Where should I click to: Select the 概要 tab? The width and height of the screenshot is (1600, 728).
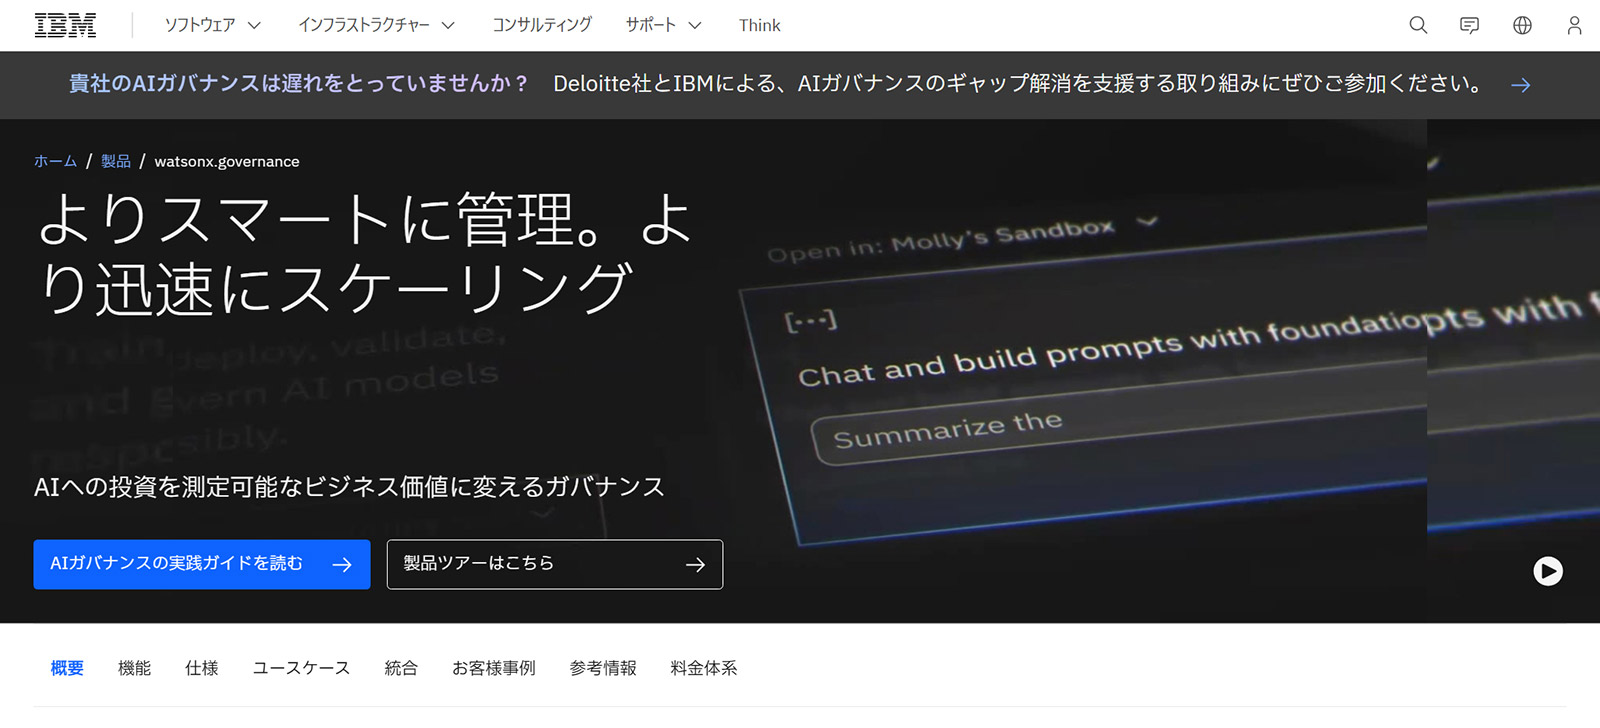click(x=67, y=668)
